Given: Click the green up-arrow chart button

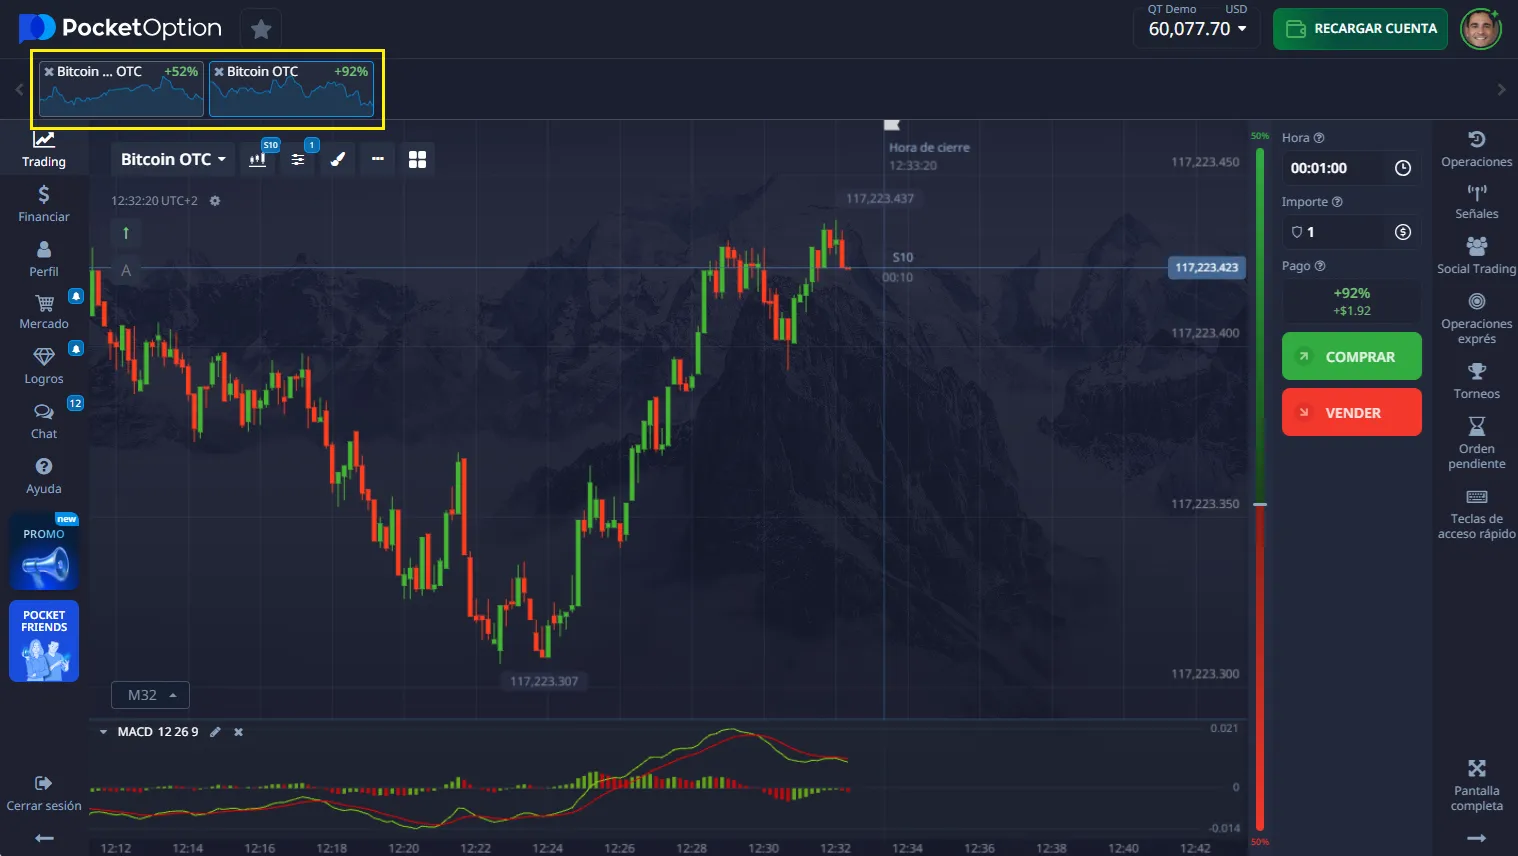Looking at the screenshot, I should click(126, 233).
